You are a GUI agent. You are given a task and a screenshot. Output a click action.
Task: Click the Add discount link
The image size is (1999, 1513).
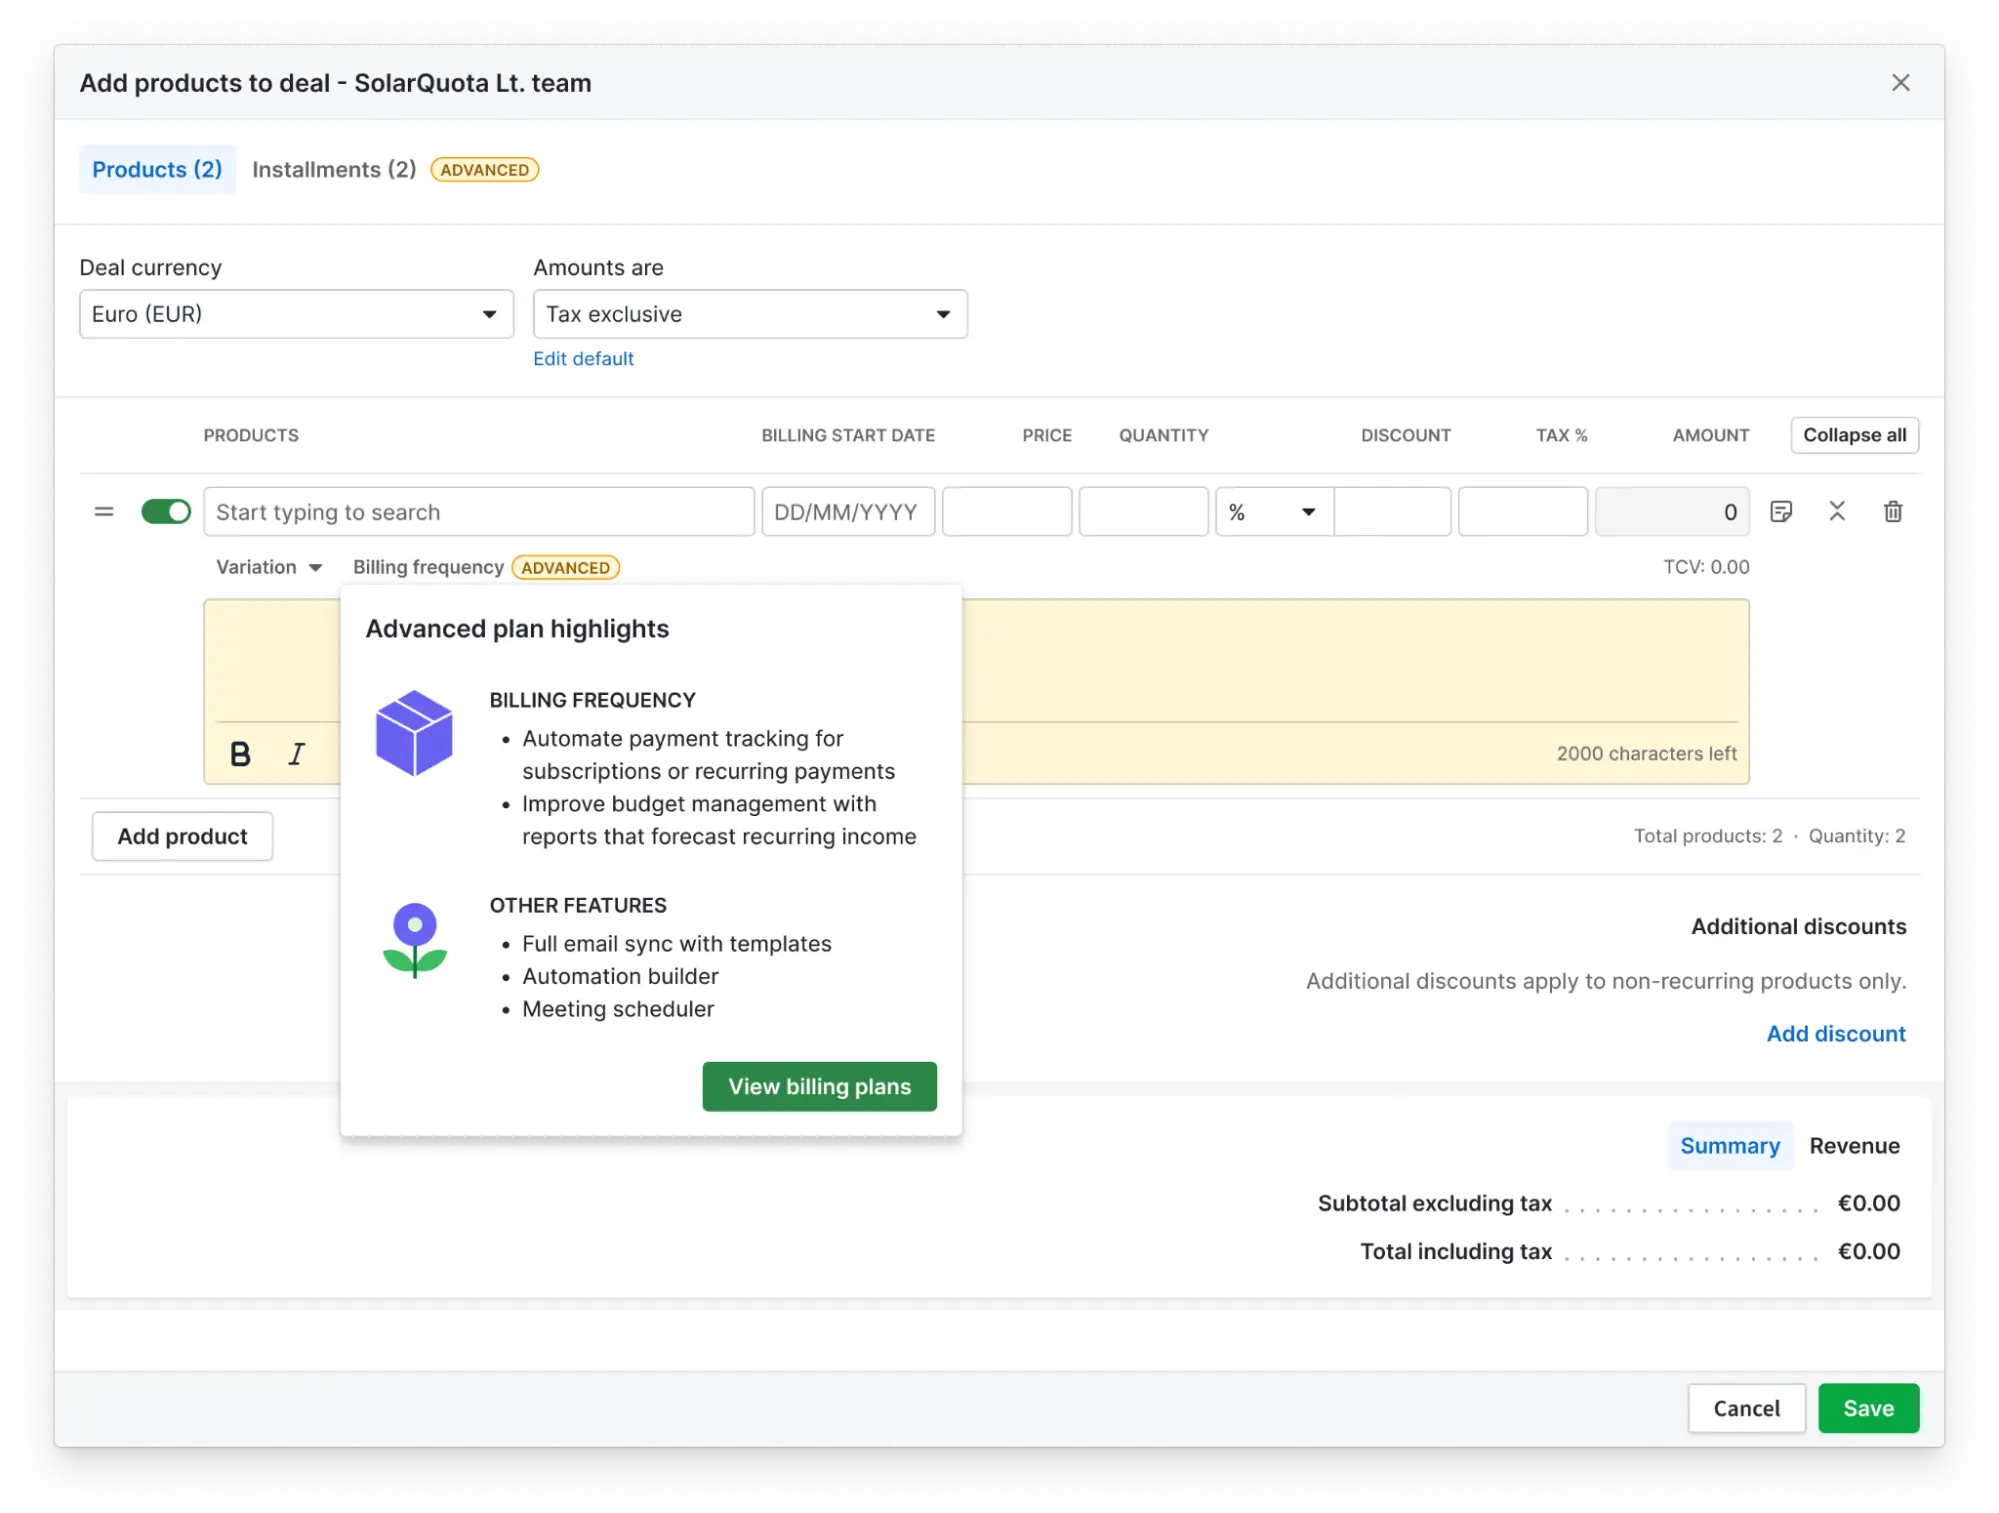1835,1033
